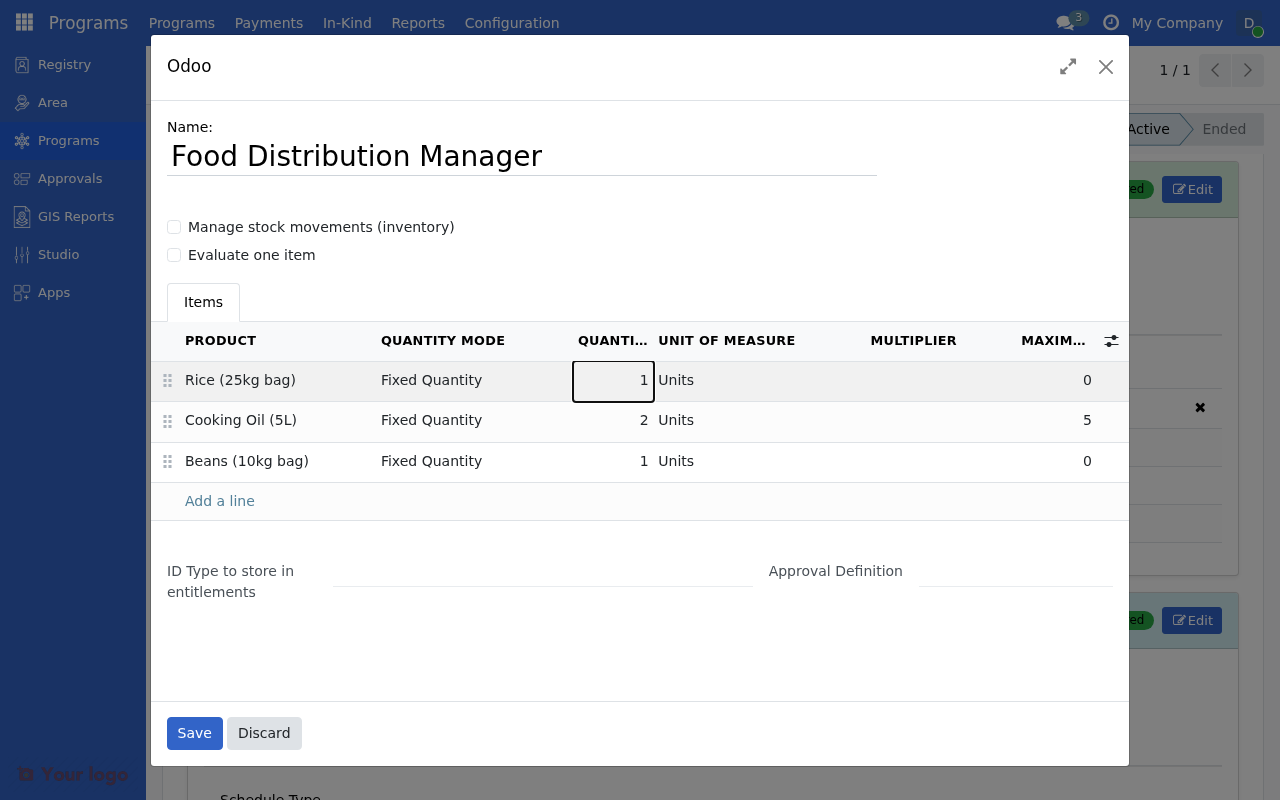The height and width of the screenshot is (800, 1280).
Task: Expand the dialog to full screen
Action: pos(1067,66)
